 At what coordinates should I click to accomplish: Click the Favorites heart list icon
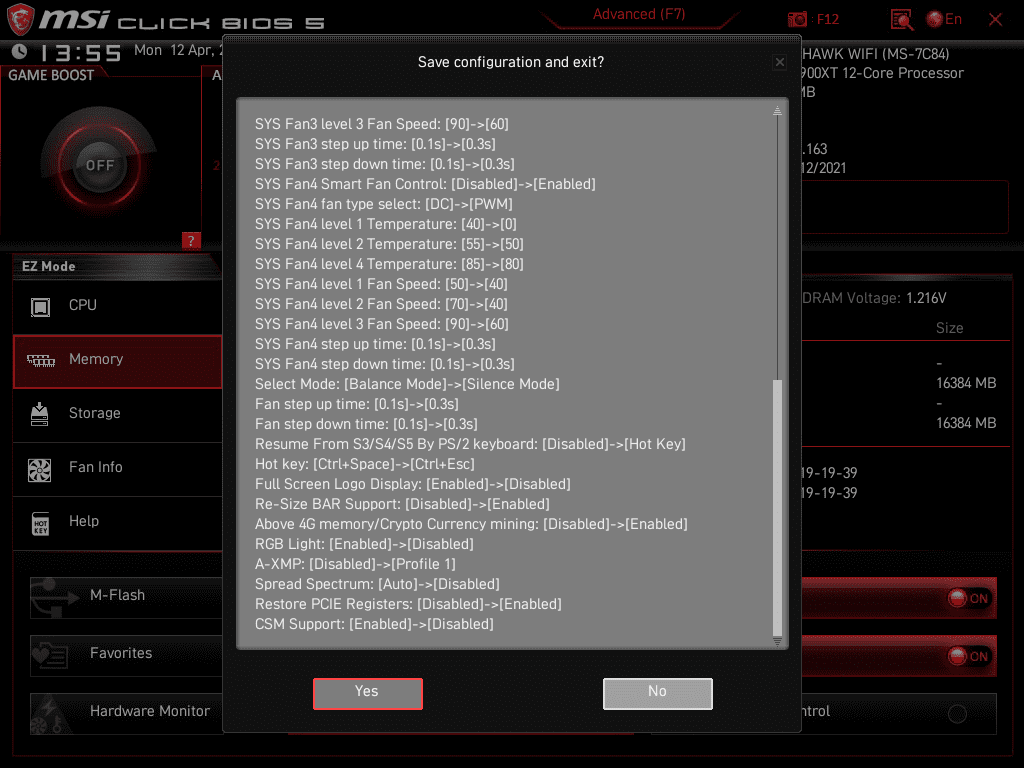point(50,655)
